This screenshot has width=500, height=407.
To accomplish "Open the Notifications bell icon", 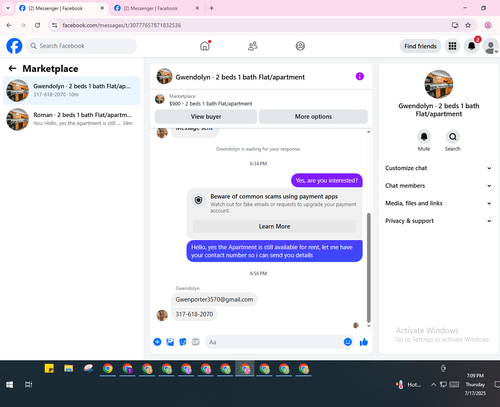I will tap(471, 46).
